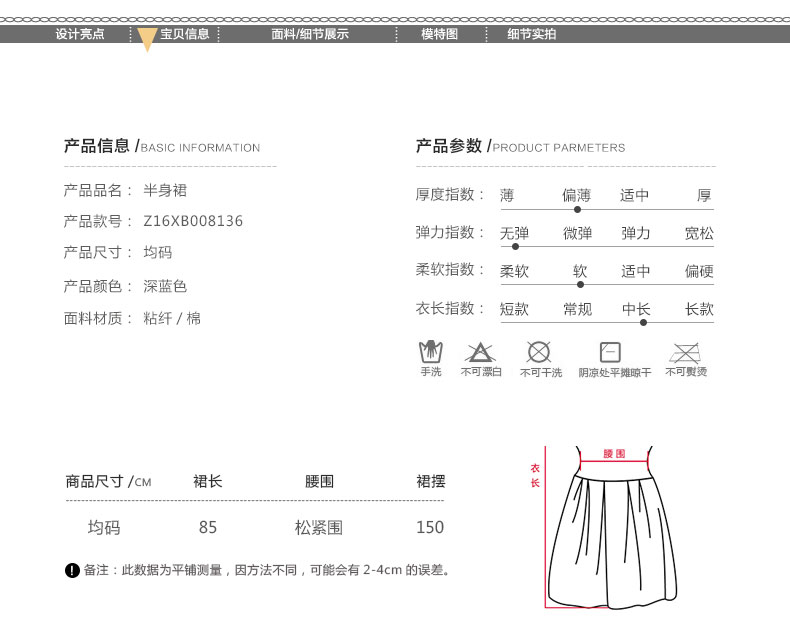The width and height of the screenshot is (790, 620).
Task: Click the skirt diagram illustration
Action: pos(612,530)
